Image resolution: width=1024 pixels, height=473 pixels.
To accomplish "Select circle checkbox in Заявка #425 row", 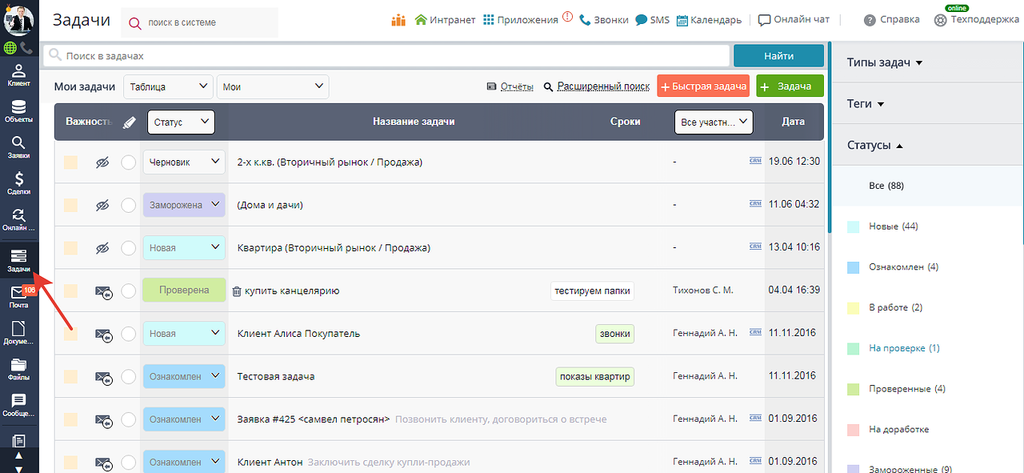I will coord(129,419).
